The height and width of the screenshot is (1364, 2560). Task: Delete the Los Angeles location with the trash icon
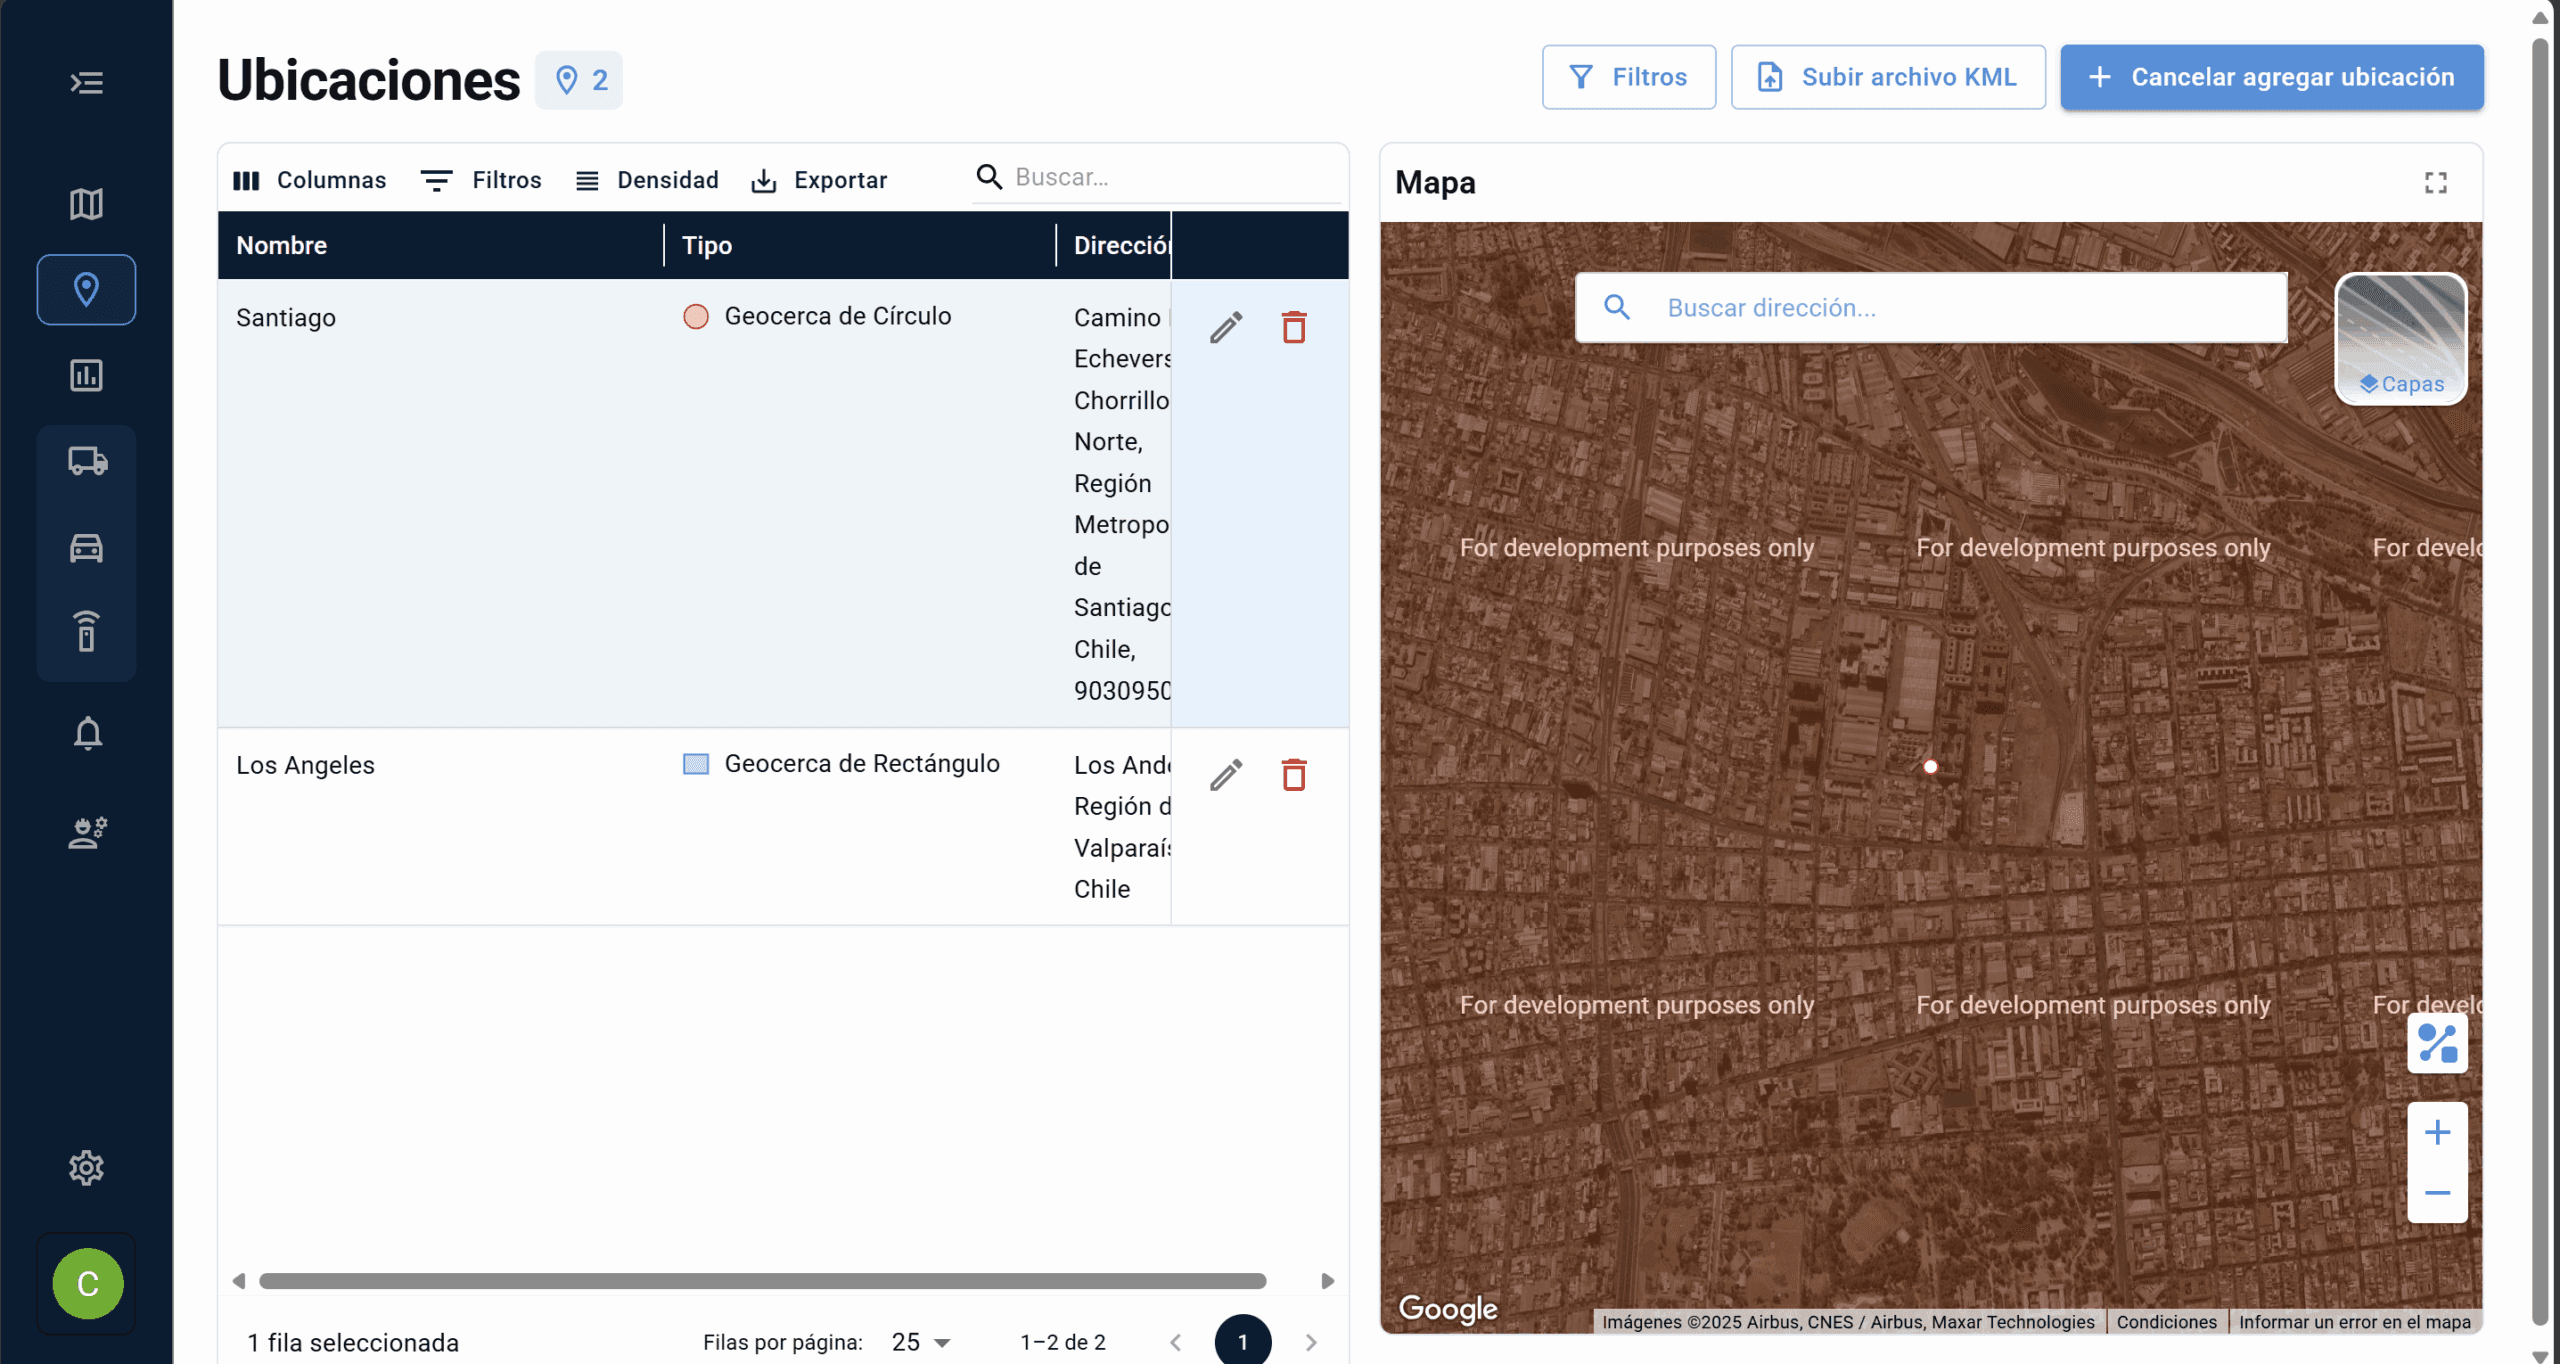pyautogui.click(x=1294, y=774)
